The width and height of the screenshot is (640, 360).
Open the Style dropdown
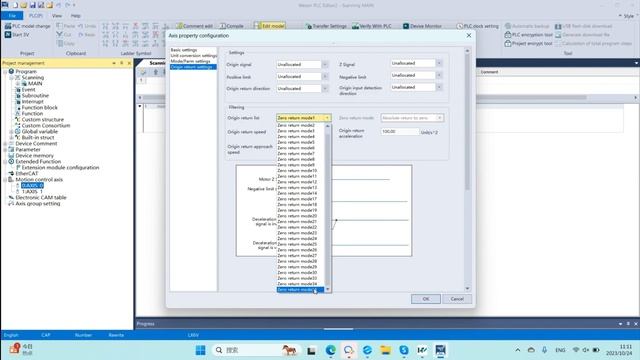point(627,16)
